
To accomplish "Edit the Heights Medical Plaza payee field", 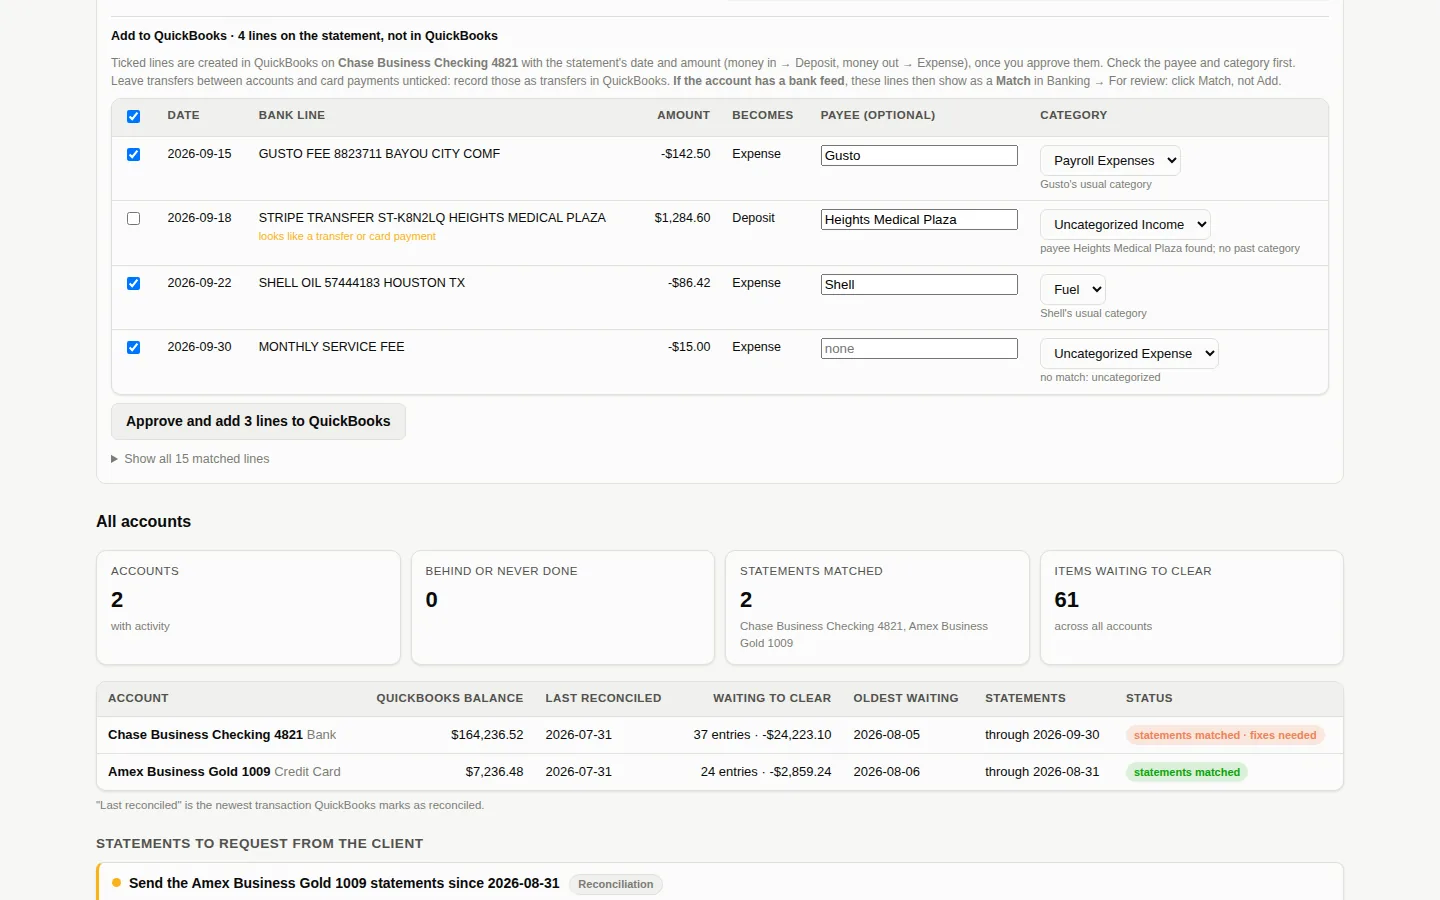I will coord(919,220).
